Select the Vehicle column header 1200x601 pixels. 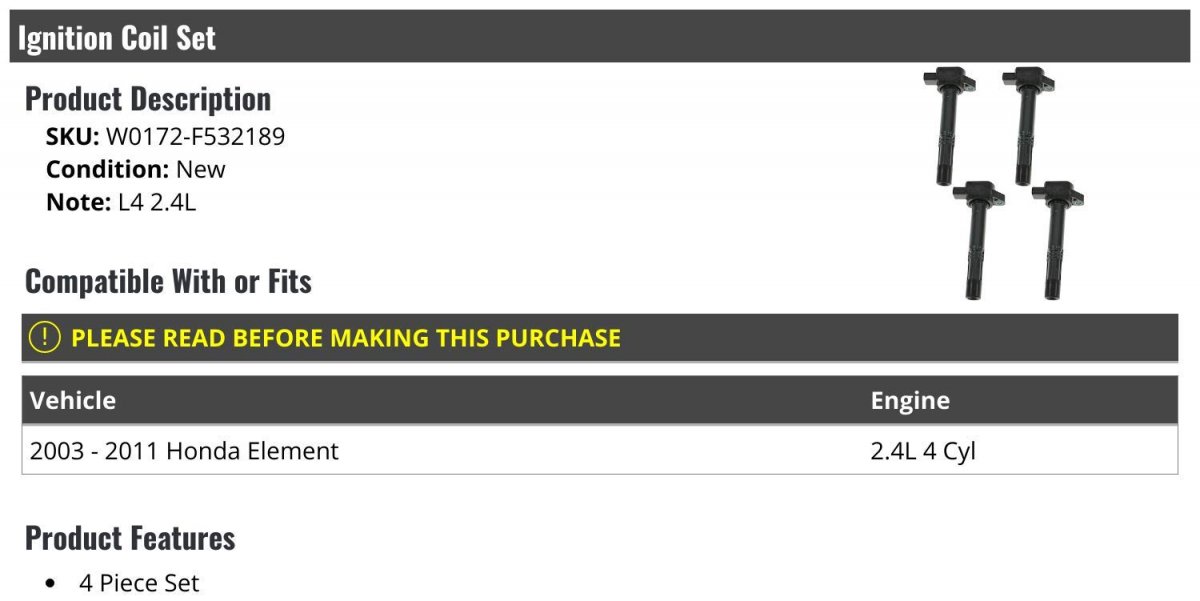tap(73, 401)
